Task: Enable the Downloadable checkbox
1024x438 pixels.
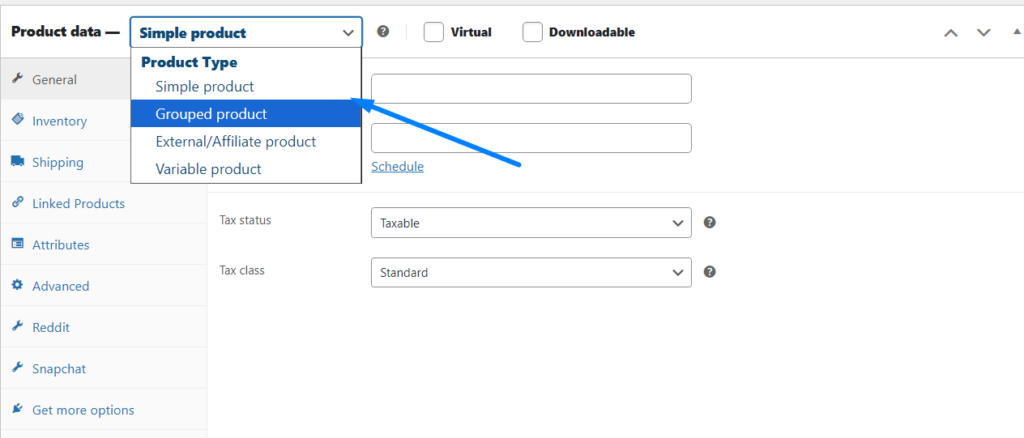Action: click(532, 32)
